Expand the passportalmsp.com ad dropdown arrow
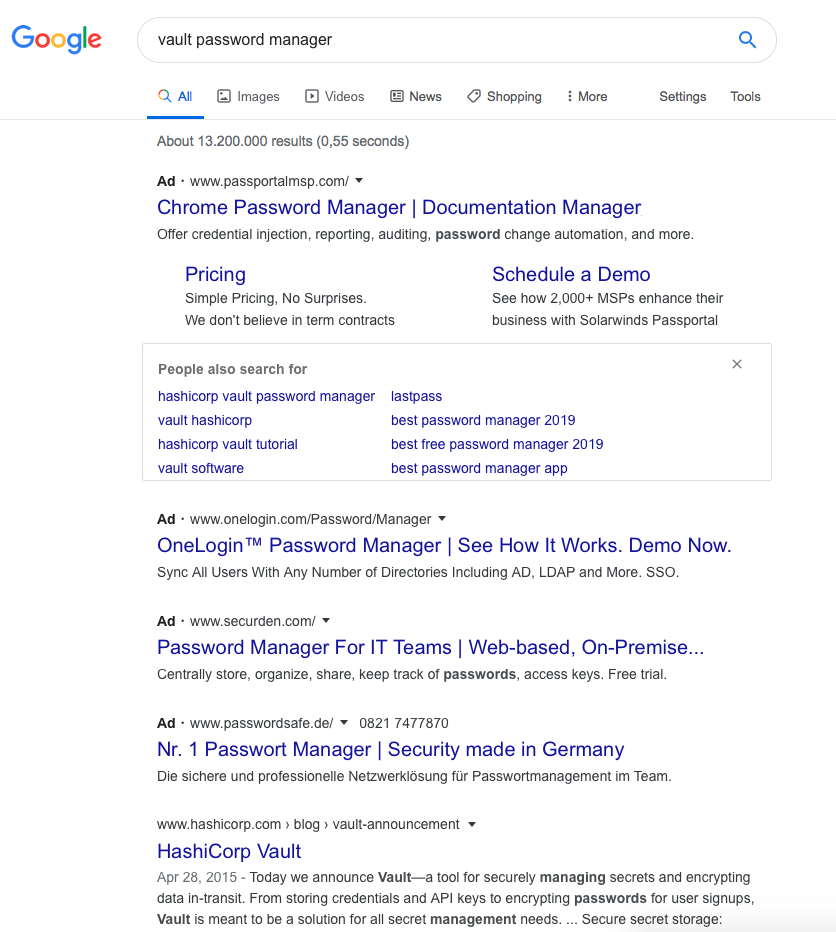The image size is (836, 932). 359,181
